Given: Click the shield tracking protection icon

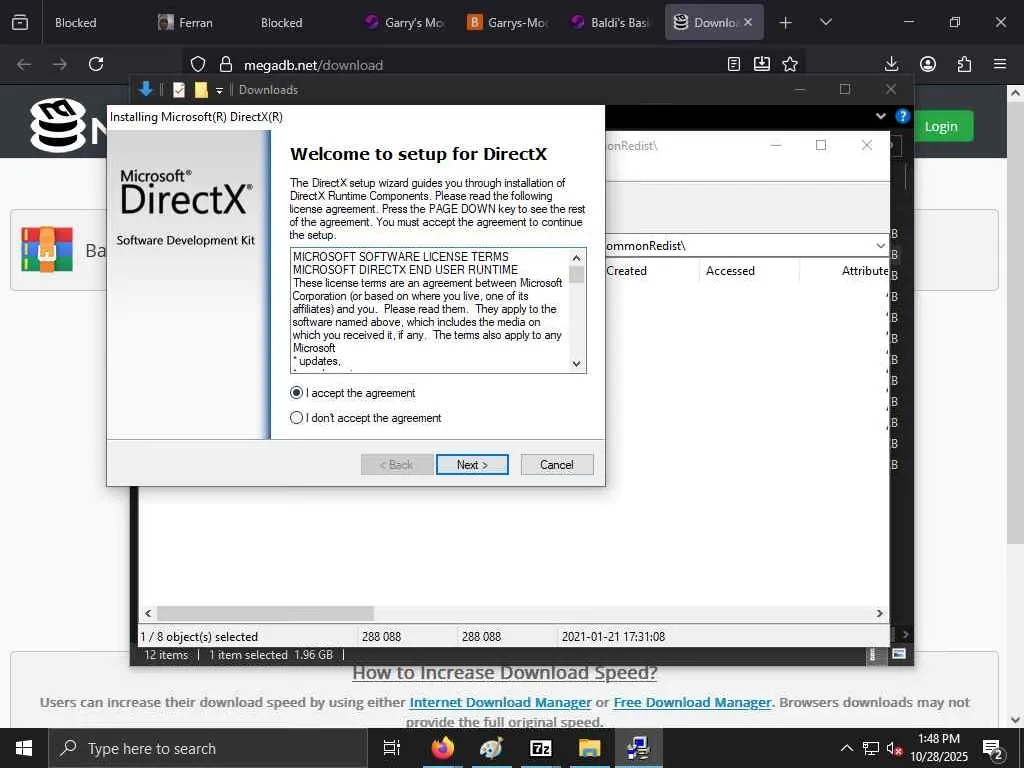Looking at the screenshot, I should tap(198, 64).
